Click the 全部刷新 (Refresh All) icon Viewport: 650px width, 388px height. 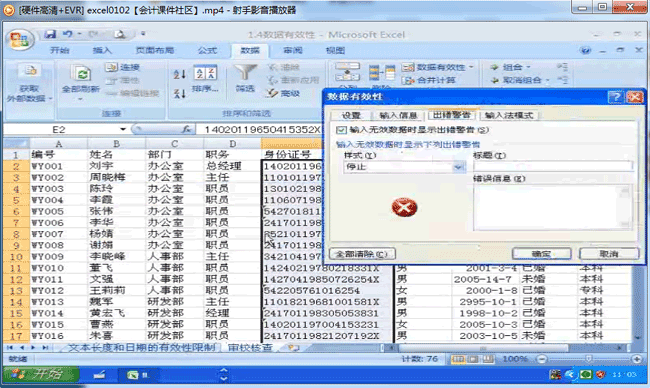[81, 74]
